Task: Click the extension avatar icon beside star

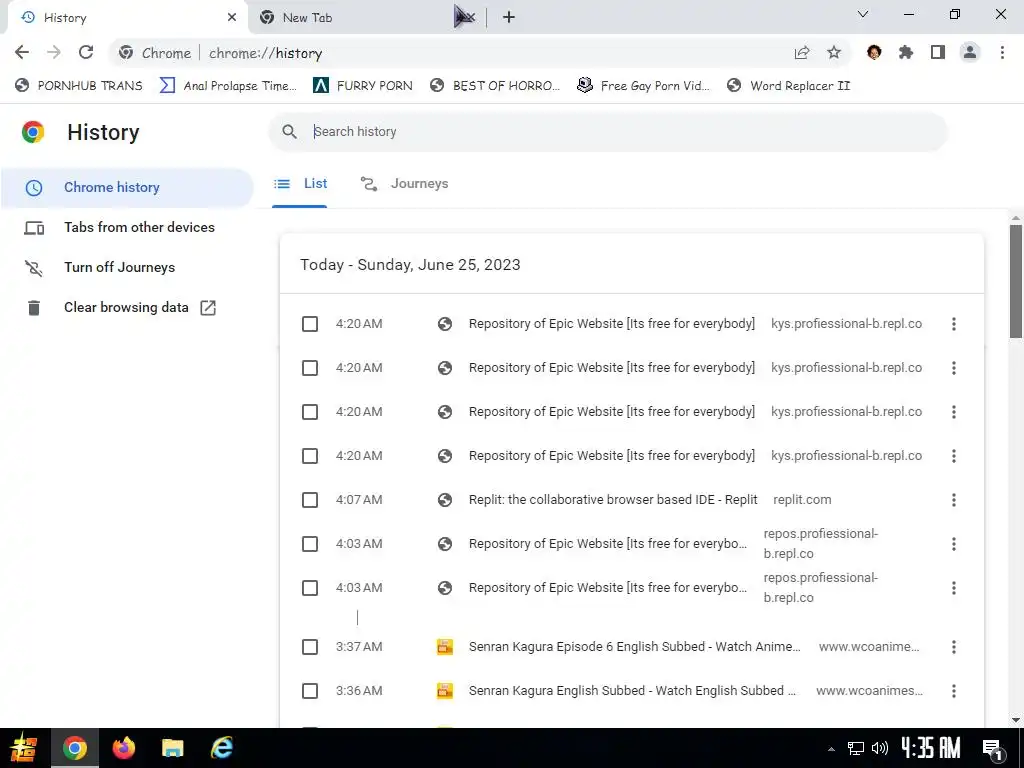Action: pos(874,53)
